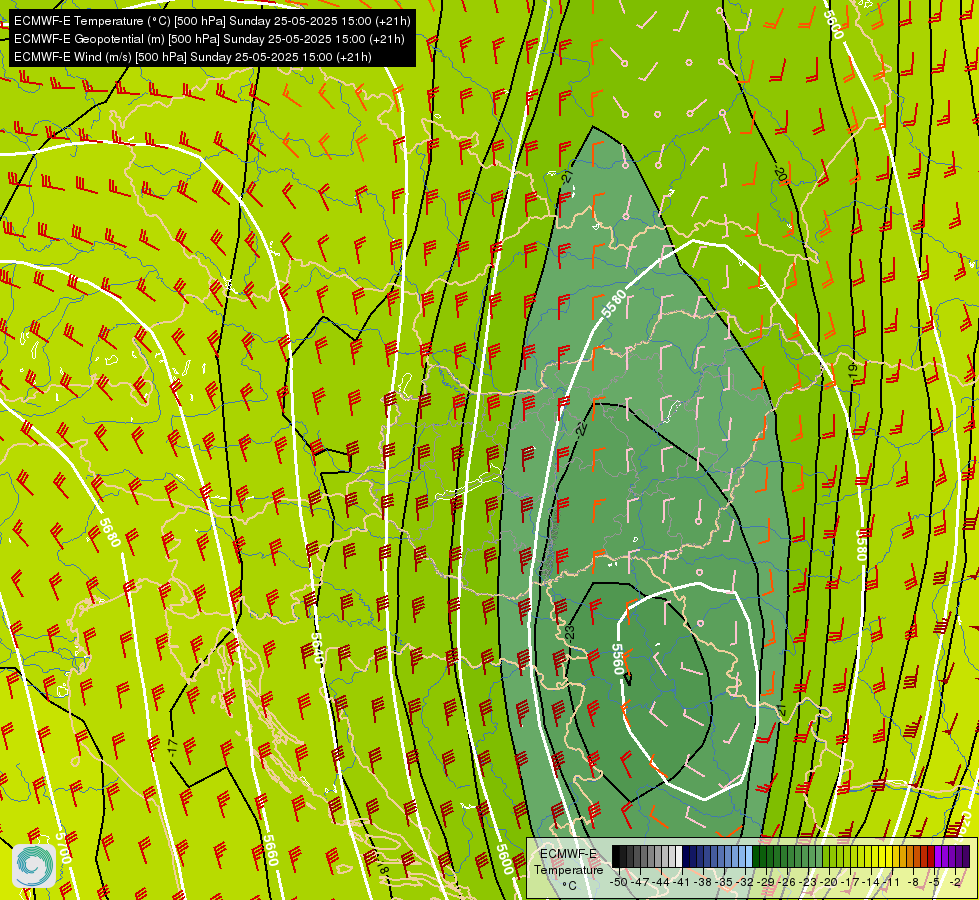979x900 pixels.
Task: Select the ECMWF-E Geopotential 500 hPa title line
Action: (x=209, y=39)
